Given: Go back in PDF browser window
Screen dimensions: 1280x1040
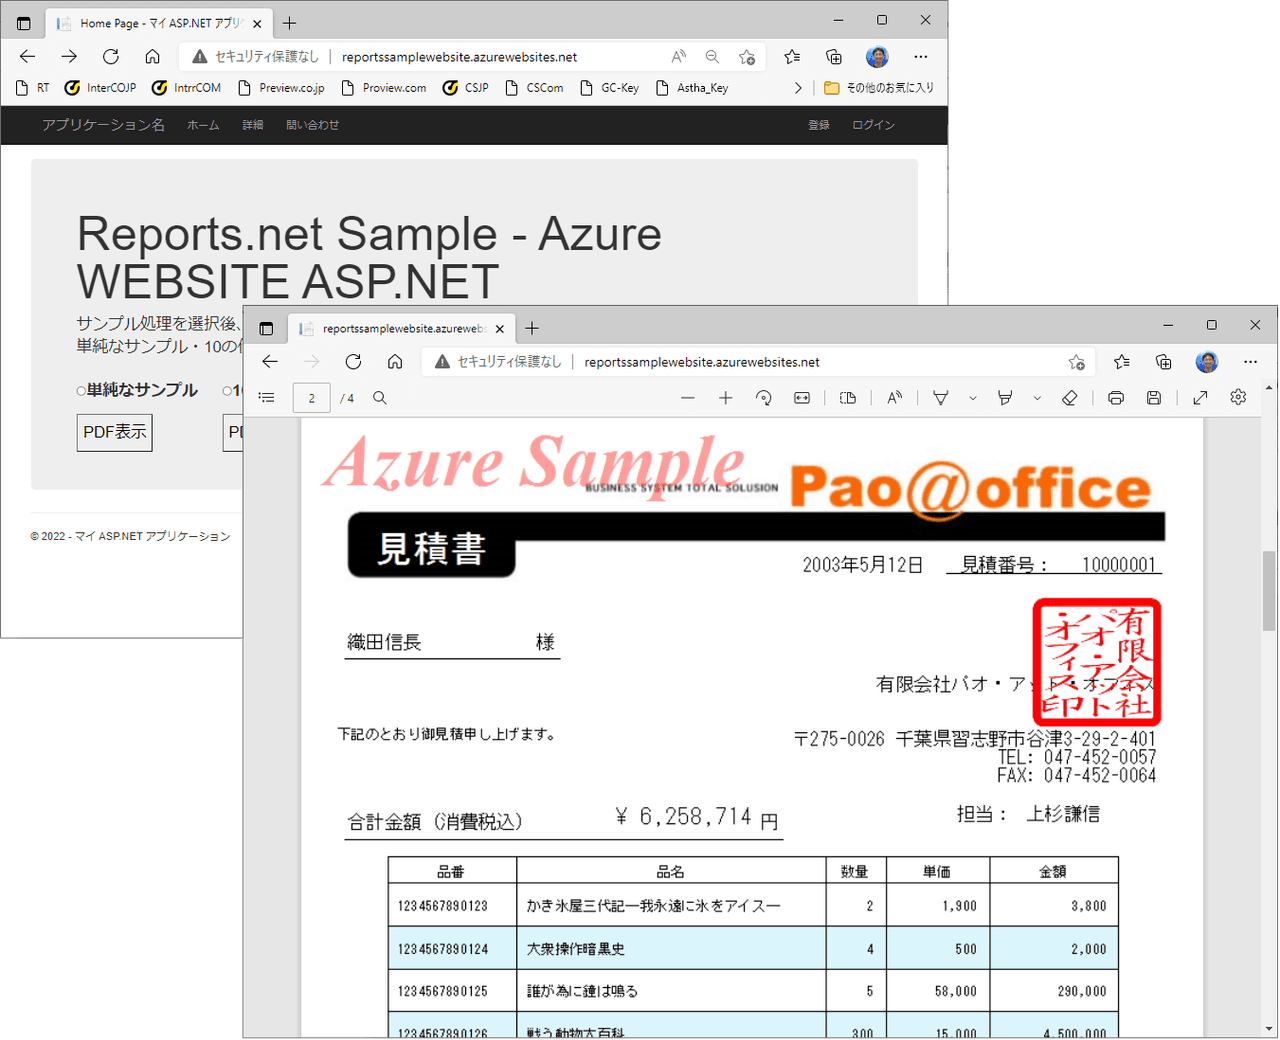Looking at the screenshot, I should (270, 361).
